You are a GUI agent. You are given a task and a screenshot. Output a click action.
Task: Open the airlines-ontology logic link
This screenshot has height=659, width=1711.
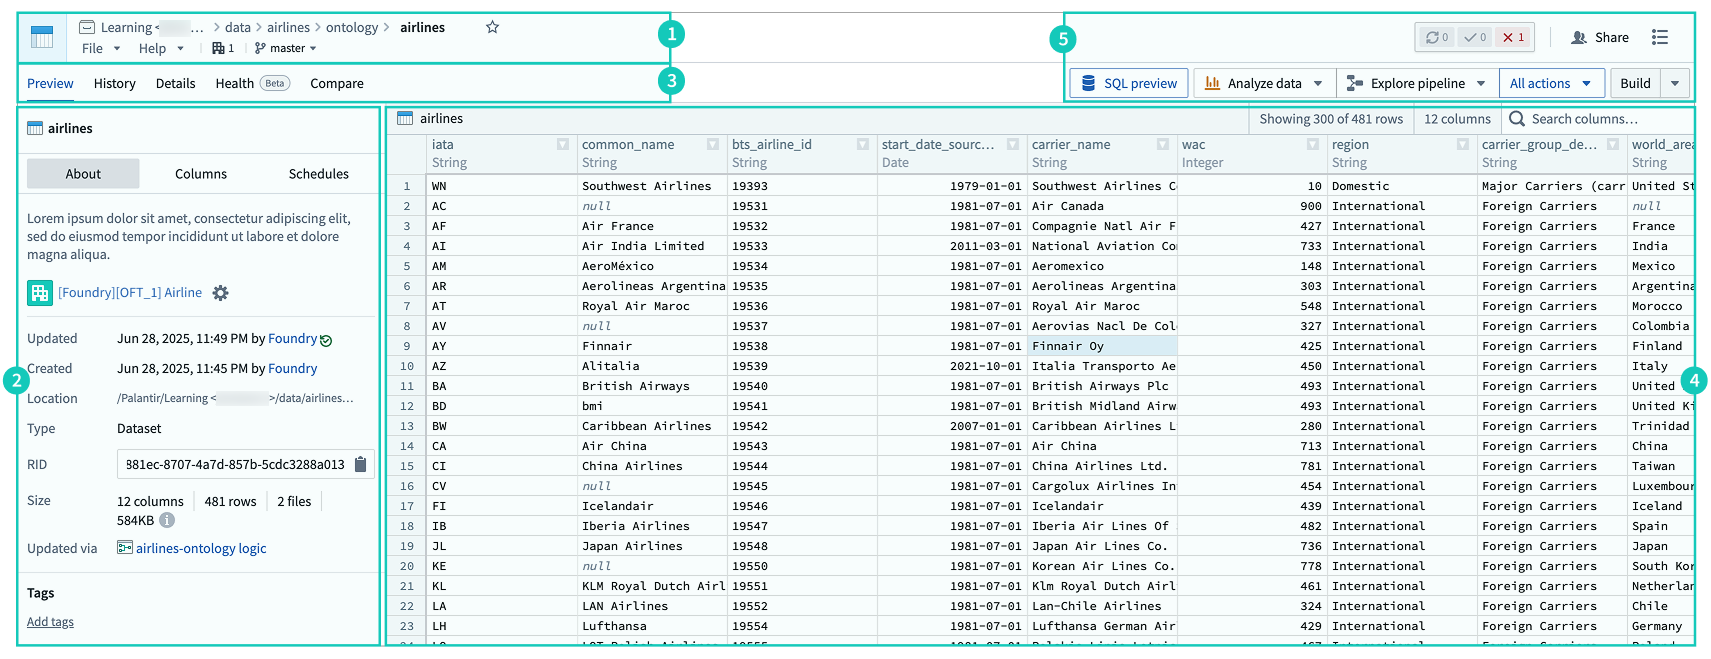tap(201, 548)
